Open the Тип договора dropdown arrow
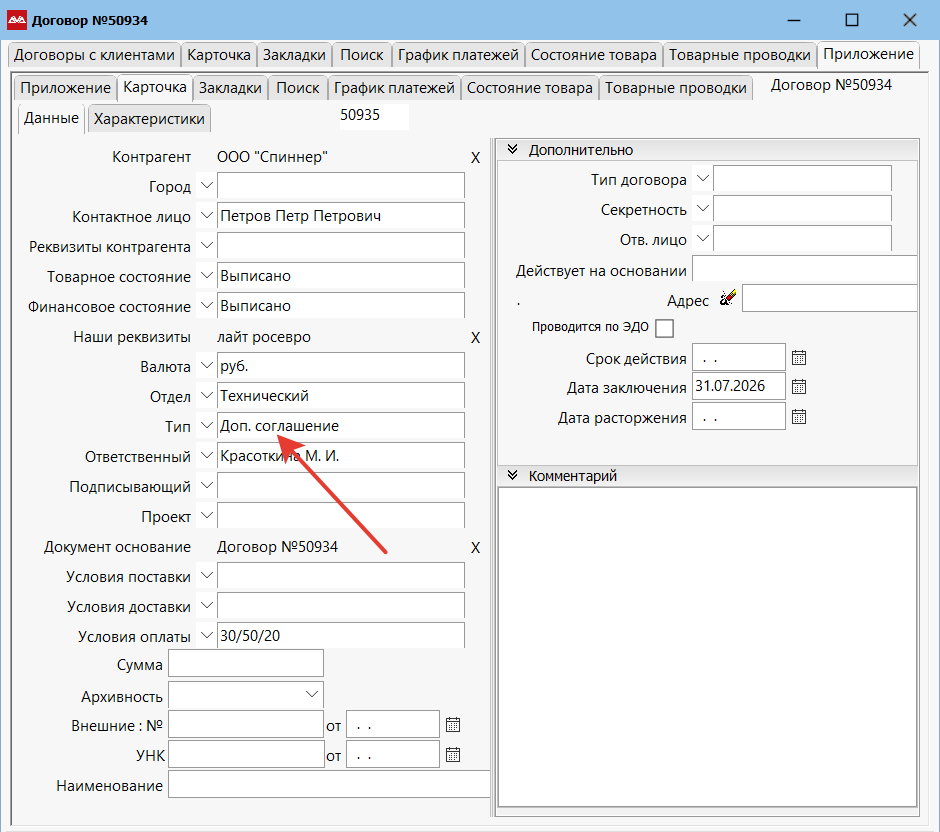Image resolution: width=940 pixels, height=832 pixels. [x=703, y=179]
